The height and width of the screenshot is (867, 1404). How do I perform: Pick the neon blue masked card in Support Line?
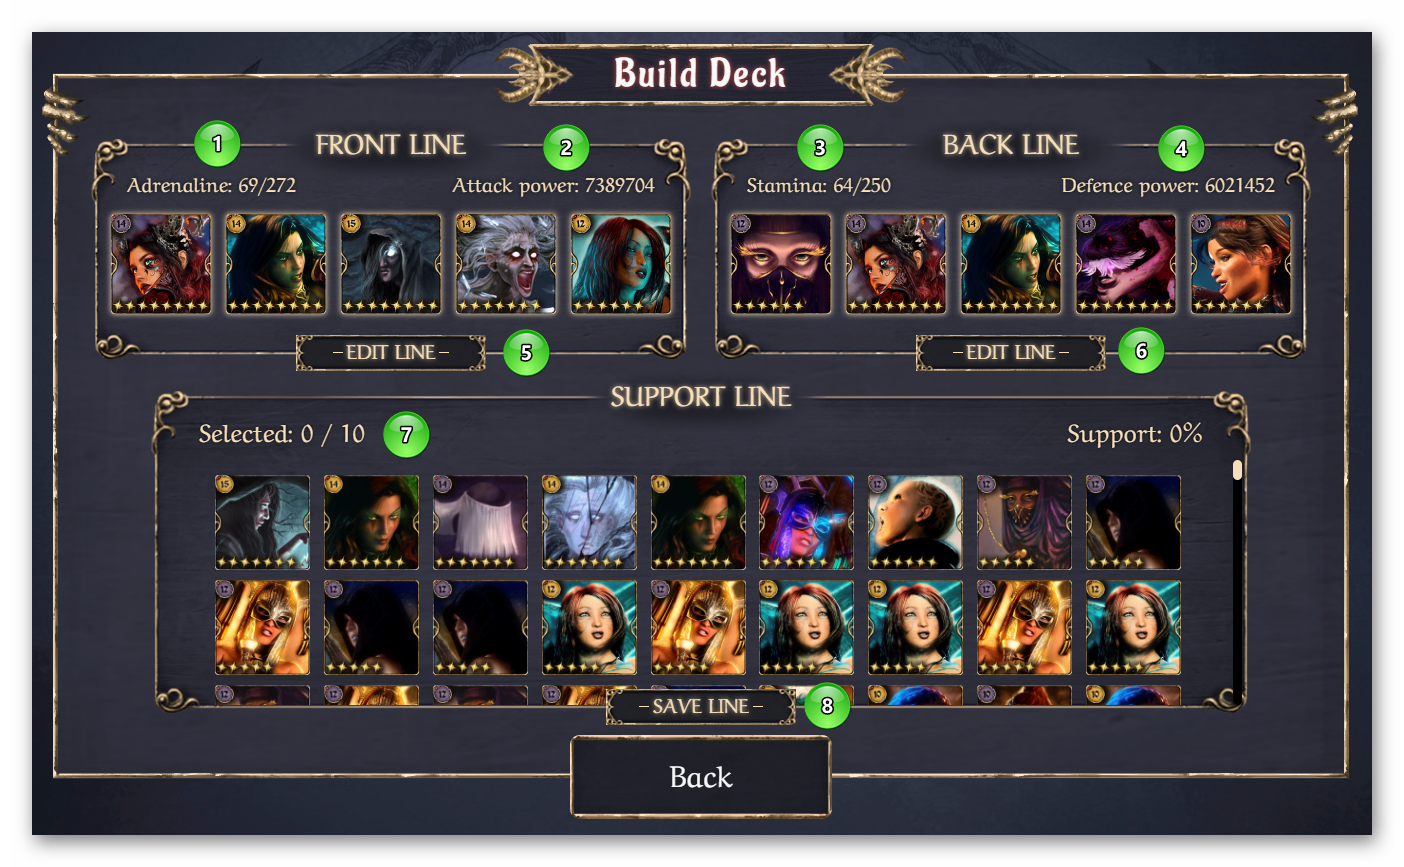[x=806, y=522]
